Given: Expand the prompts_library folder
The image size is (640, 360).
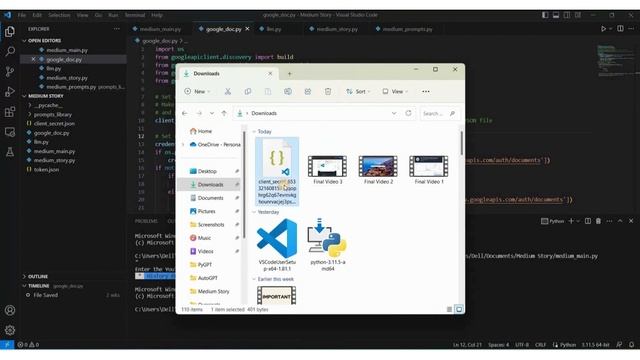Looking at the screenshot, I should [29, 115].
